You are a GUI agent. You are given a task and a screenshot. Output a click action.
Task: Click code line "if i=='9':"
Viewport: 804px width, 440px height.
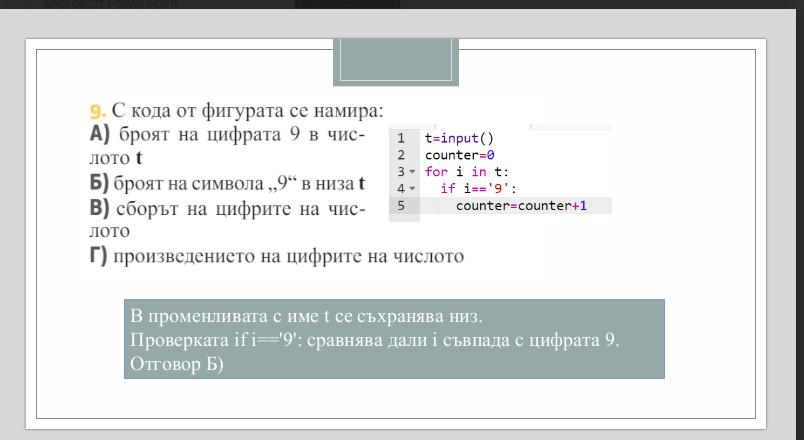pos(478,189)
